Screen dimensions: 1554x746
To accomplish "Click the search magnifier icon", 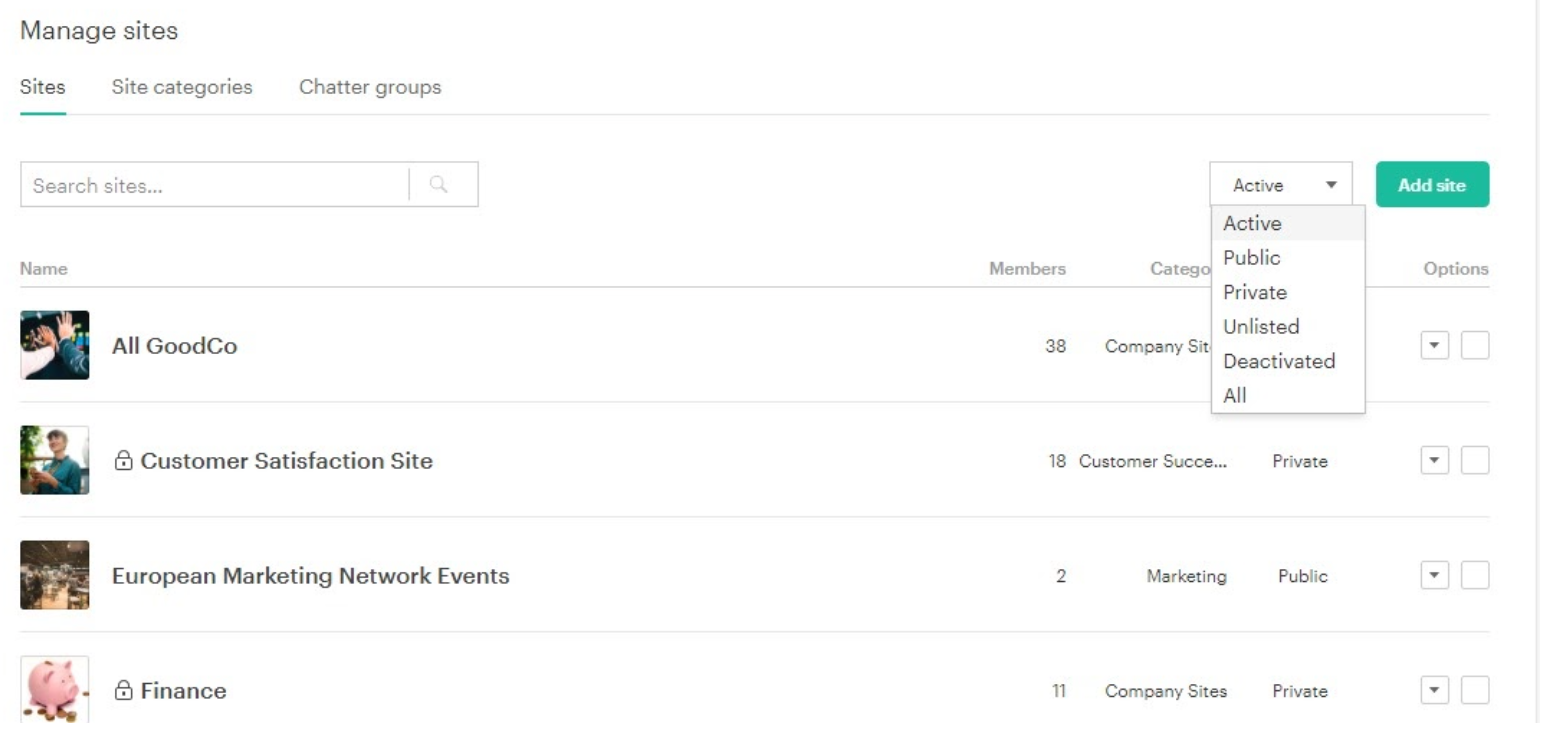I will pyautogui.click(x=438, y=185).
